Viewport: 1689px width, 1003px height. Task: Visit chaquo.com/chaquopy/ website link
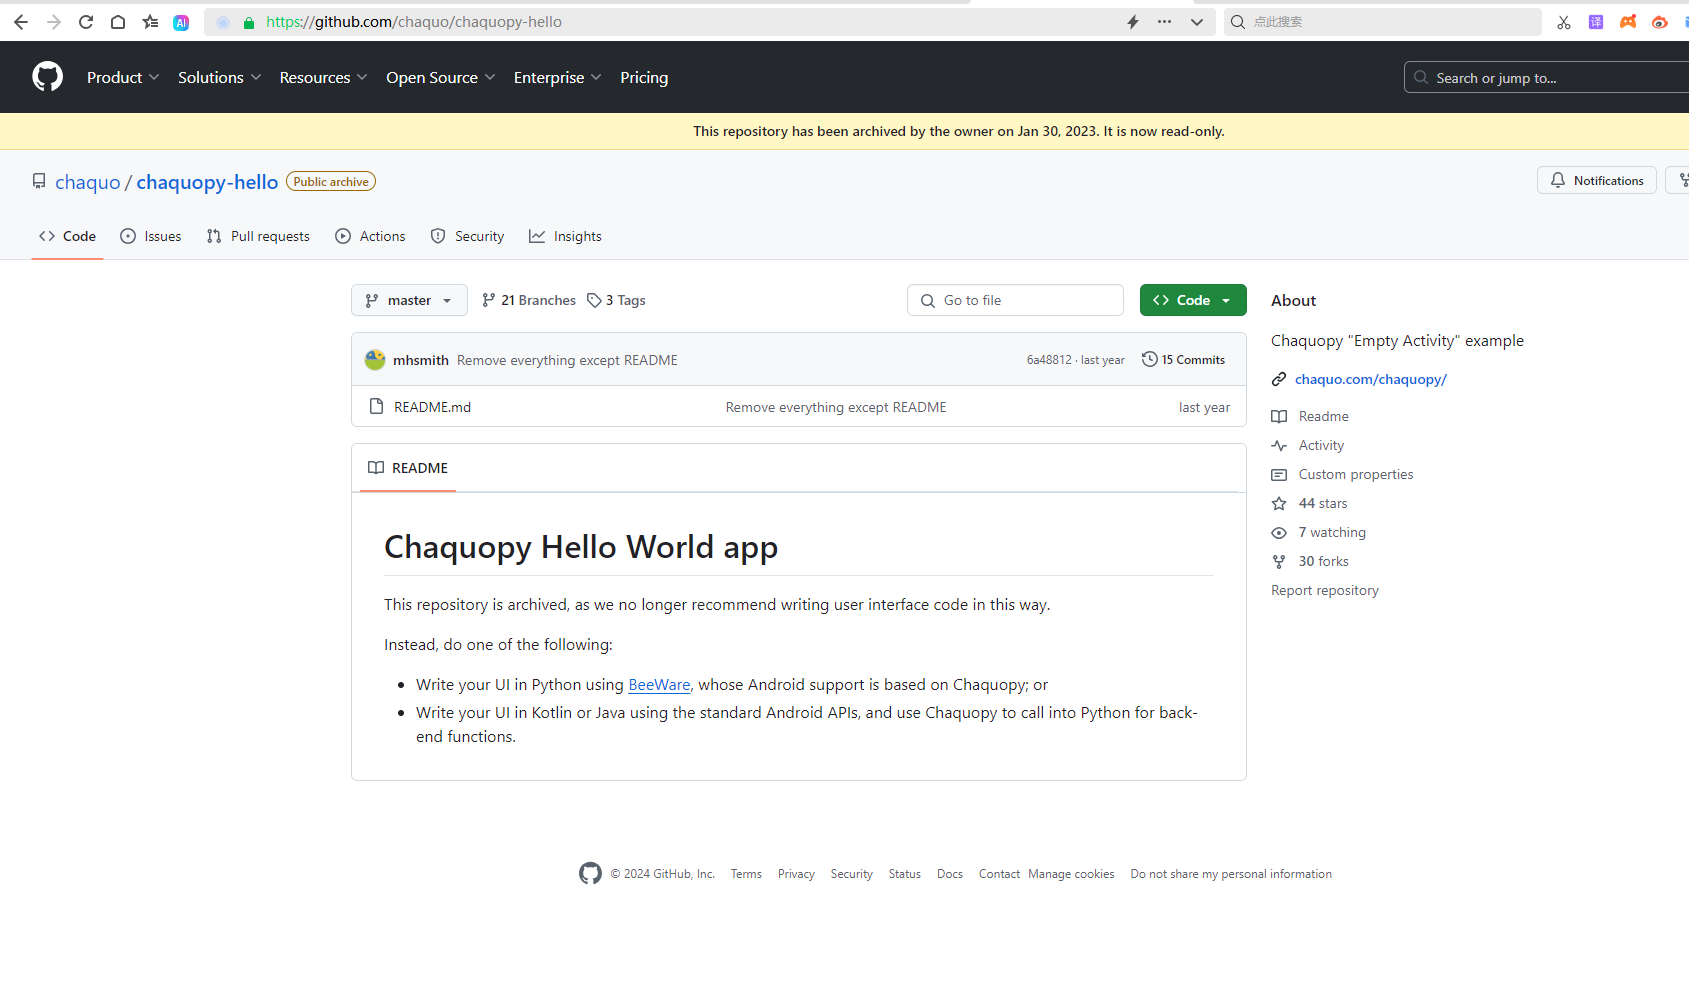click(1370, 379)
